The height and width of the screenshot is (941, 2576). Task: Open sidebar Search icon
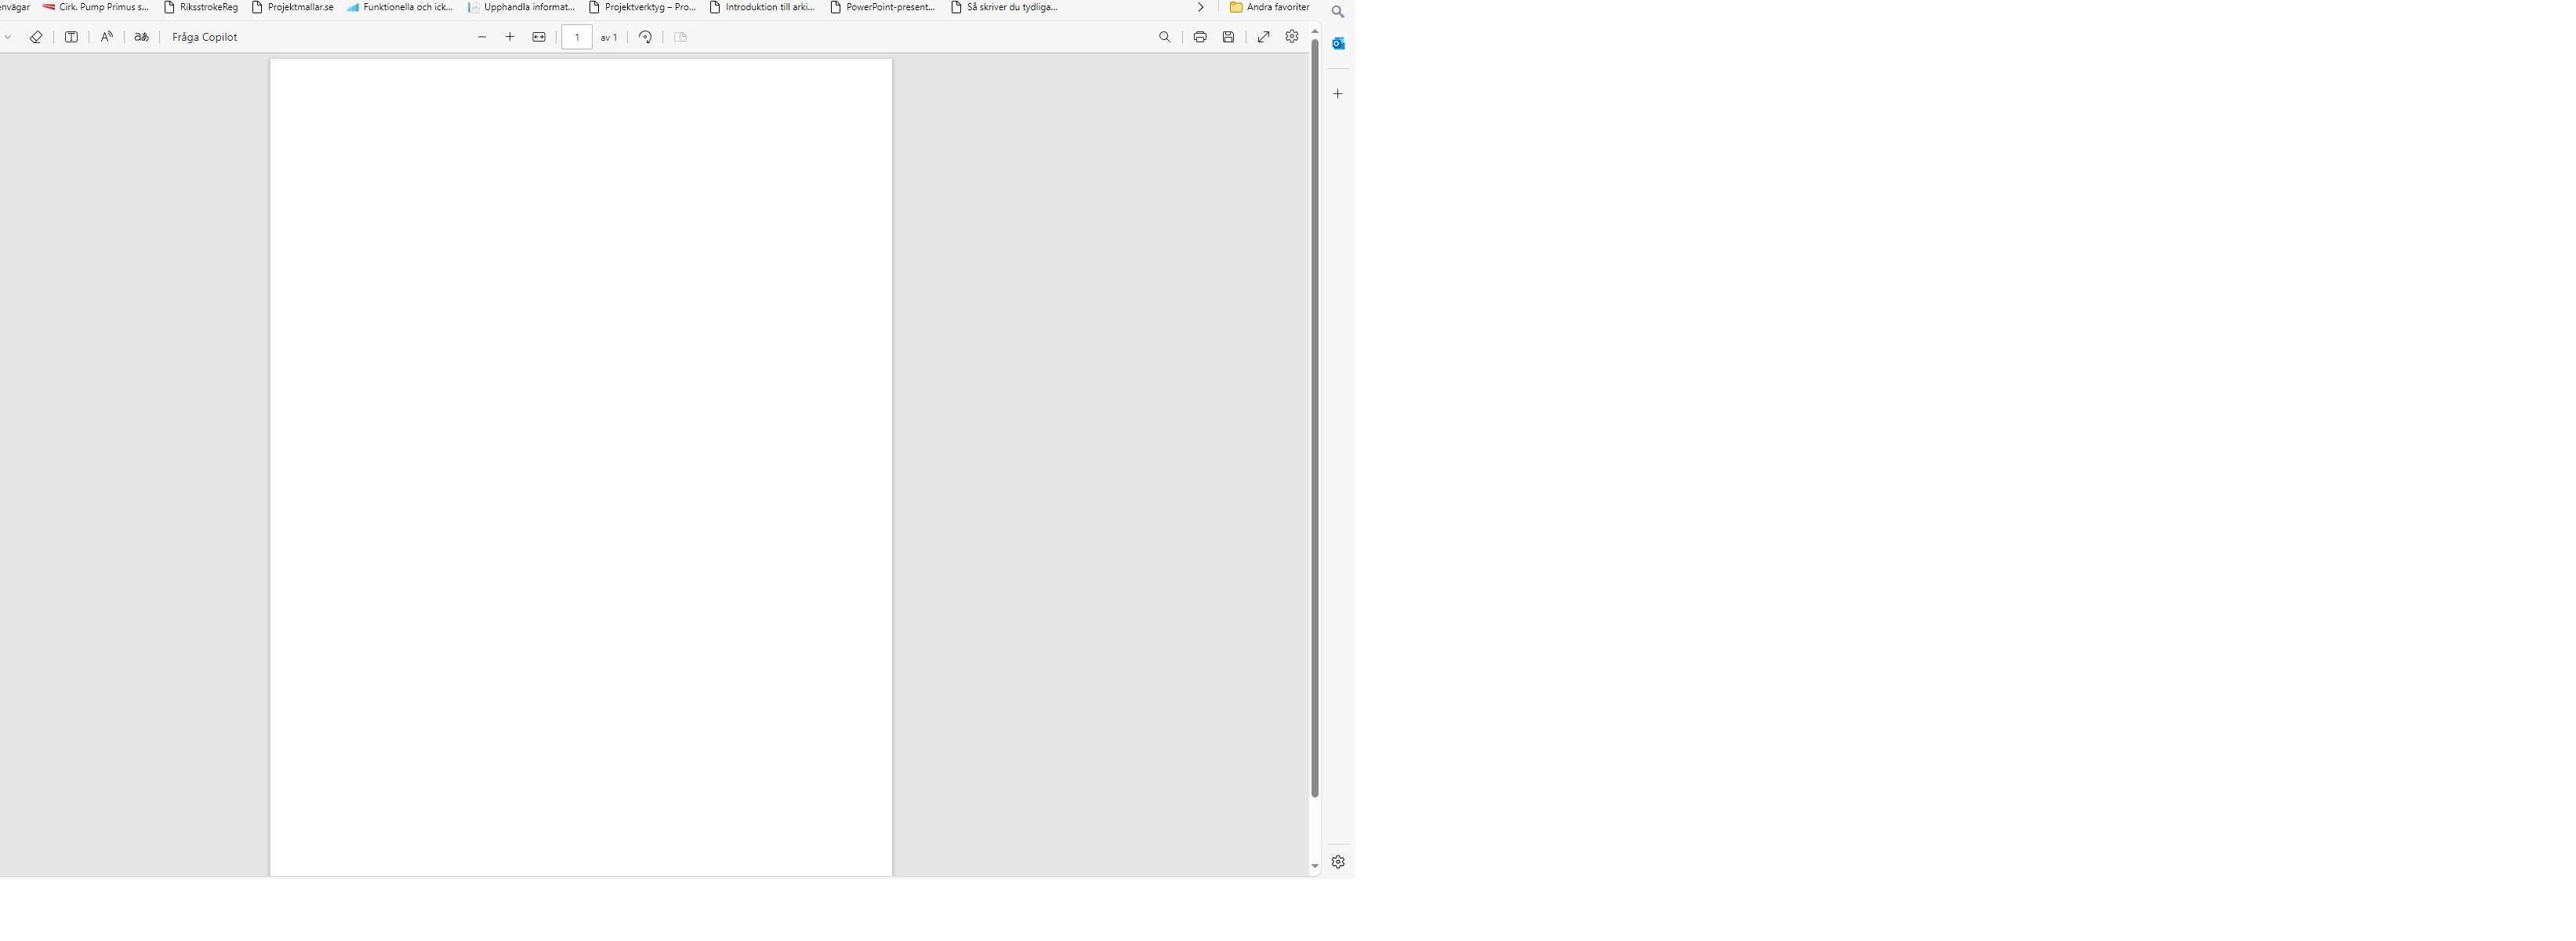[1338, 12]
